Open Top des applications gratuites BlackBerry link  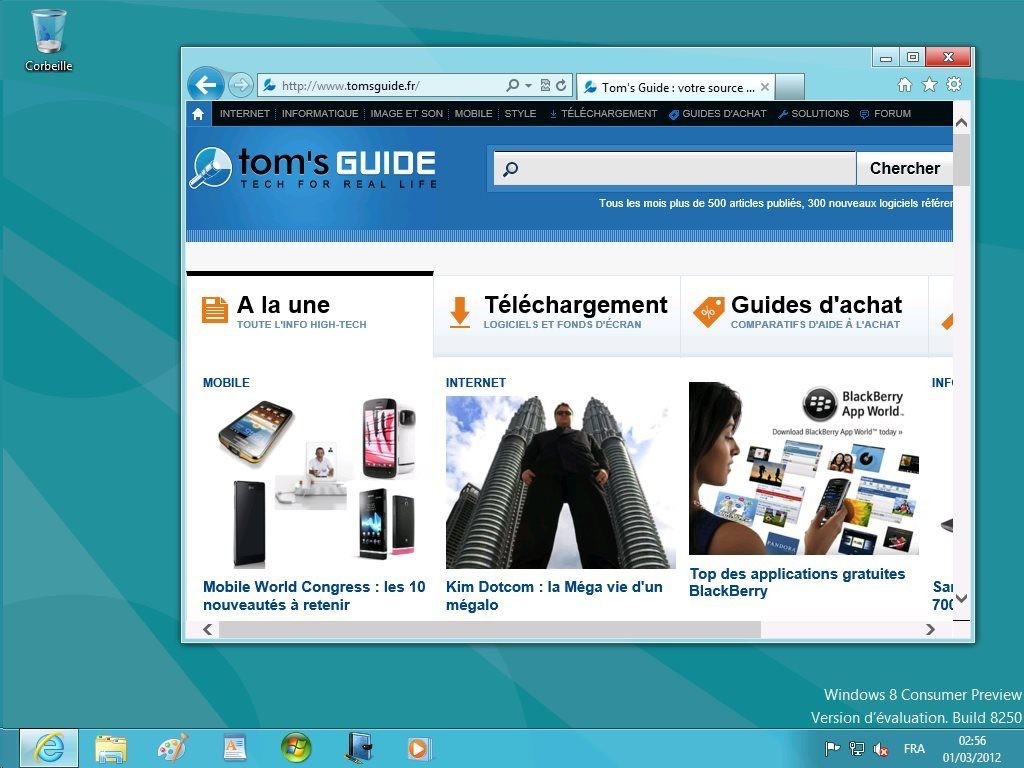[797, 582]
